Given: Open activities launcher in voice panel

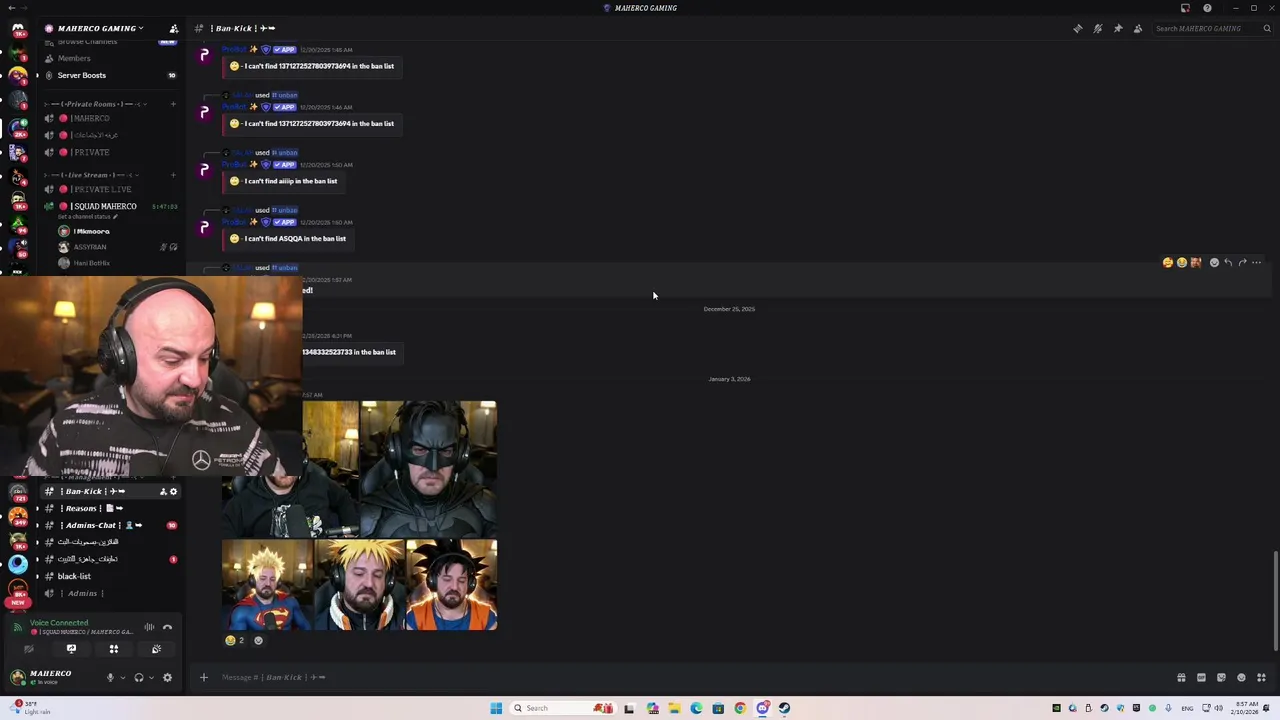Looking at the screenshot, I should coord(113,649).
